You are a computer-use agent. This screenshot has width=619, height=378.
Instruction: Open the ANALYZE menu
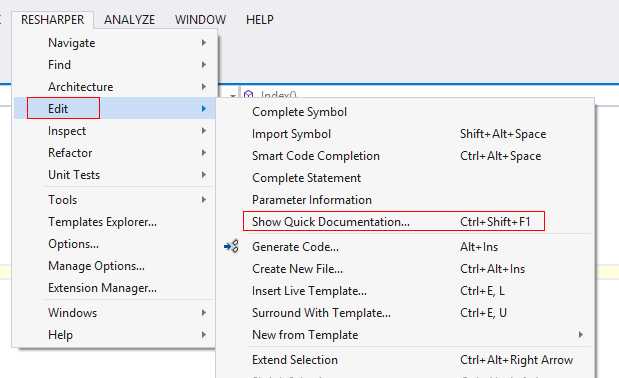point(129,19)
